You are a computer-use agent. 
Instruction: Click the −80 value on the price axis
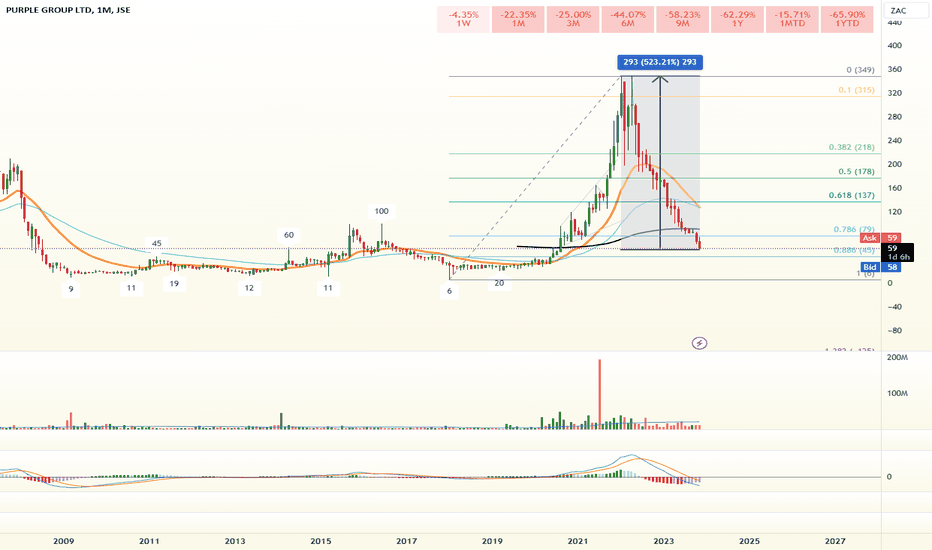click(894, 331)
